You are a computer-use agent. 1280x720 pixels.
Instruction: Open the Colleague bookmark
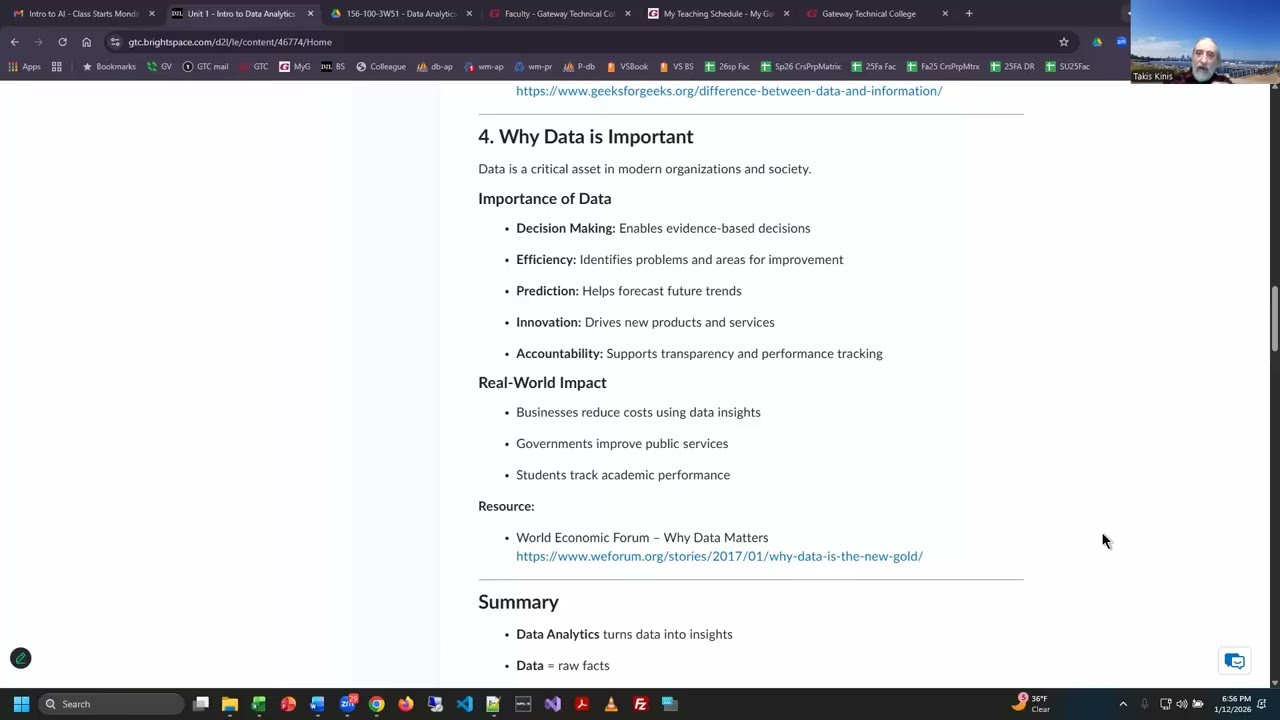tap(381, 67)
